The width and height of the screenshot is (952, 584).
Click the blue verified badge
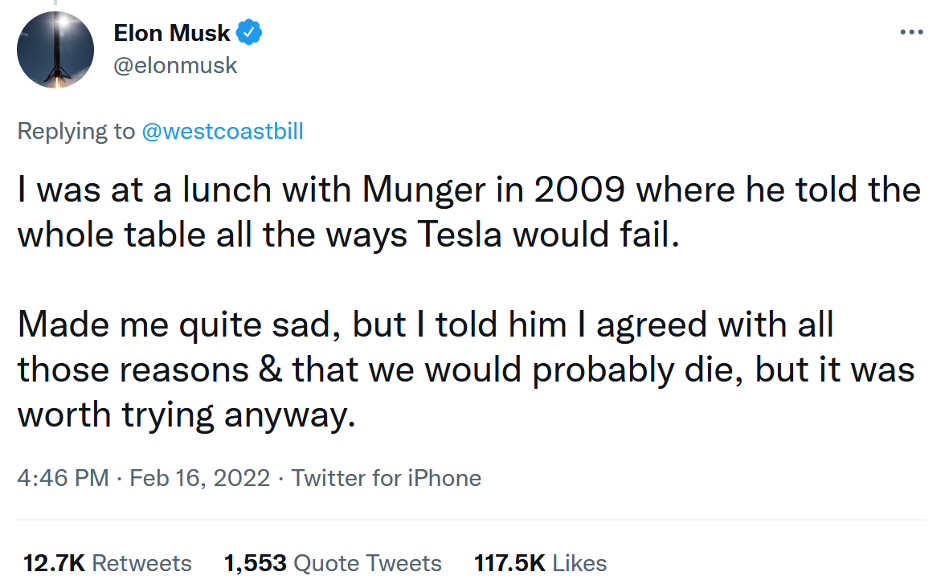click(x=248, y=33)
